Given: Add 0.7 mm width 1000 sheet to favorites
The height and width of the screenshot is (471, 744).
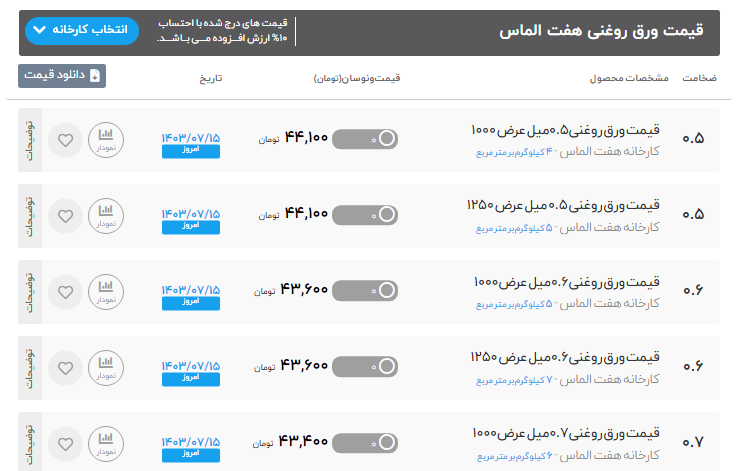Looking at the screenshot, I should [66, 442].
